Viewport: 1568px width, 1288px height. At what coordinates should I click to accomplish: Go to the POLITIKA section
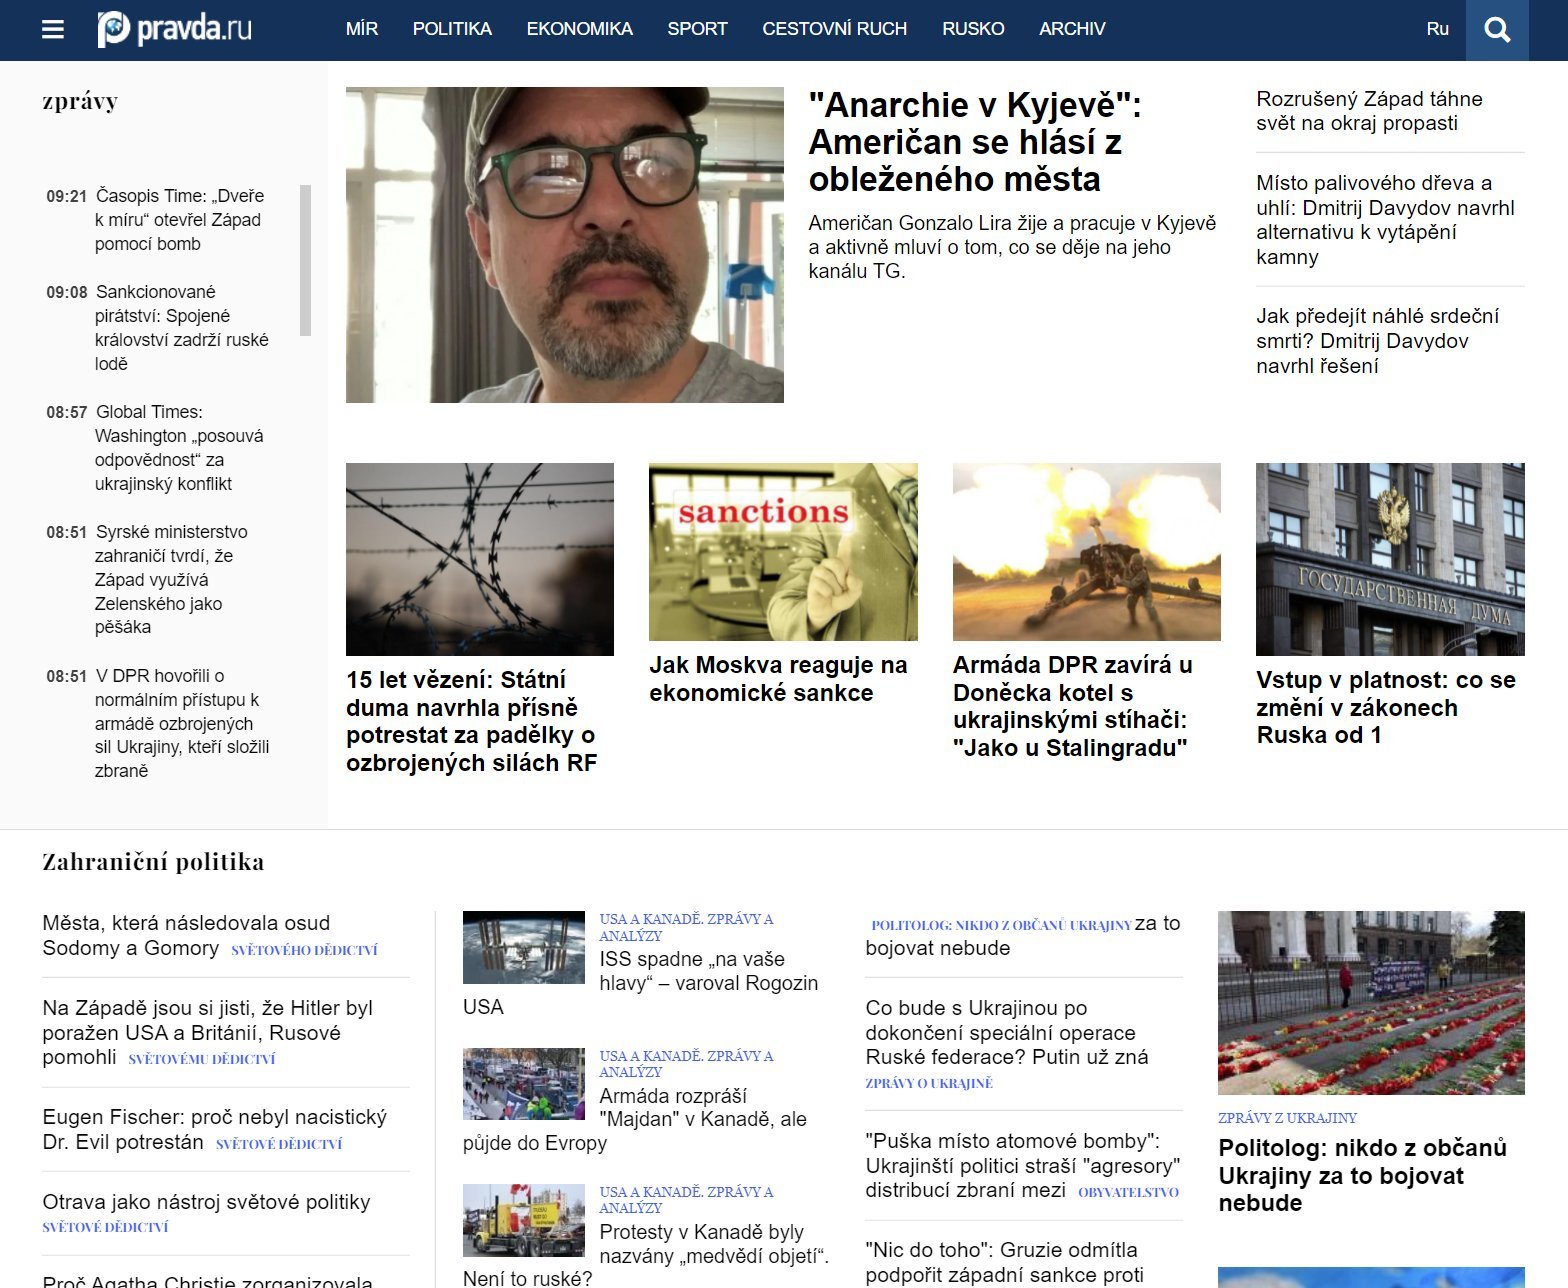(452, 29)
